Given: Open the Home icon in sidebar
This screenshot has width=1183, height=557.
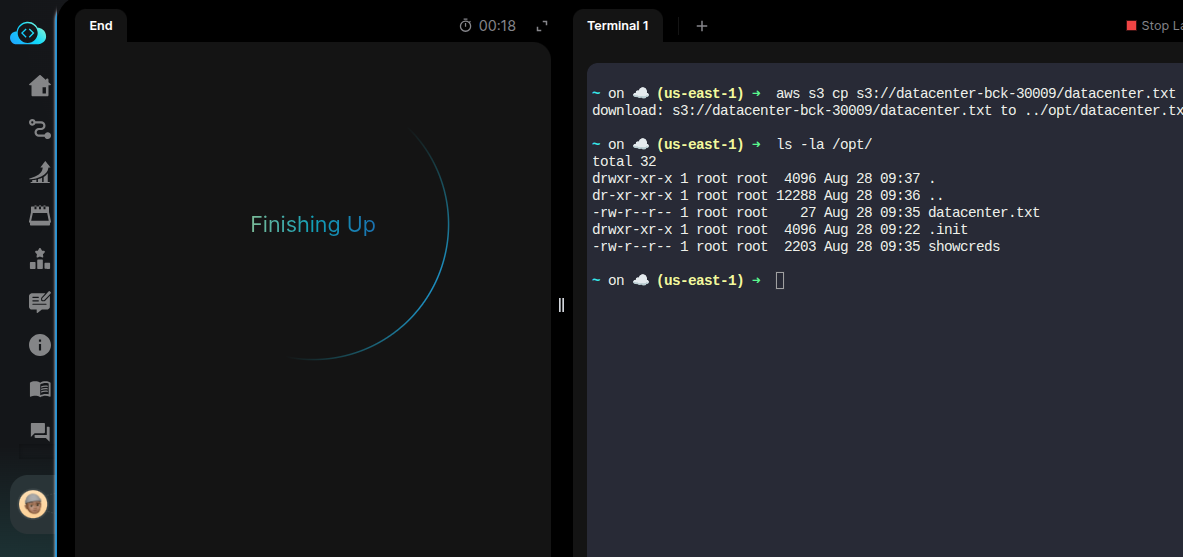Looking at the screenshot, I should click(x=39, y=86).
